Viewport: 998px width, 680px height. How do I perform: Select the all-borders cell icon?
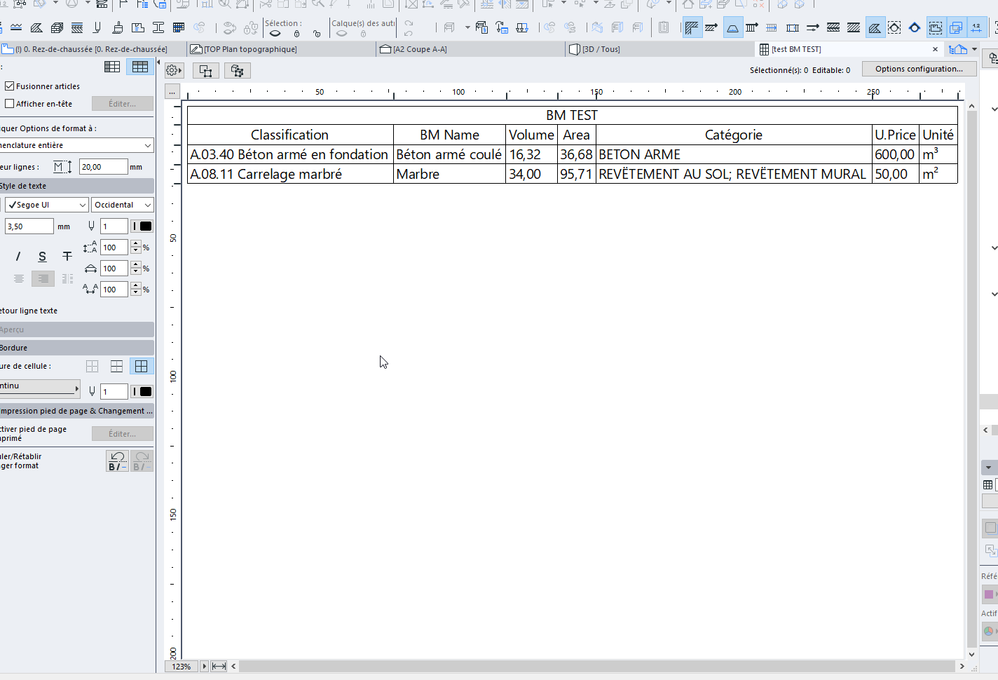[141, 366]
